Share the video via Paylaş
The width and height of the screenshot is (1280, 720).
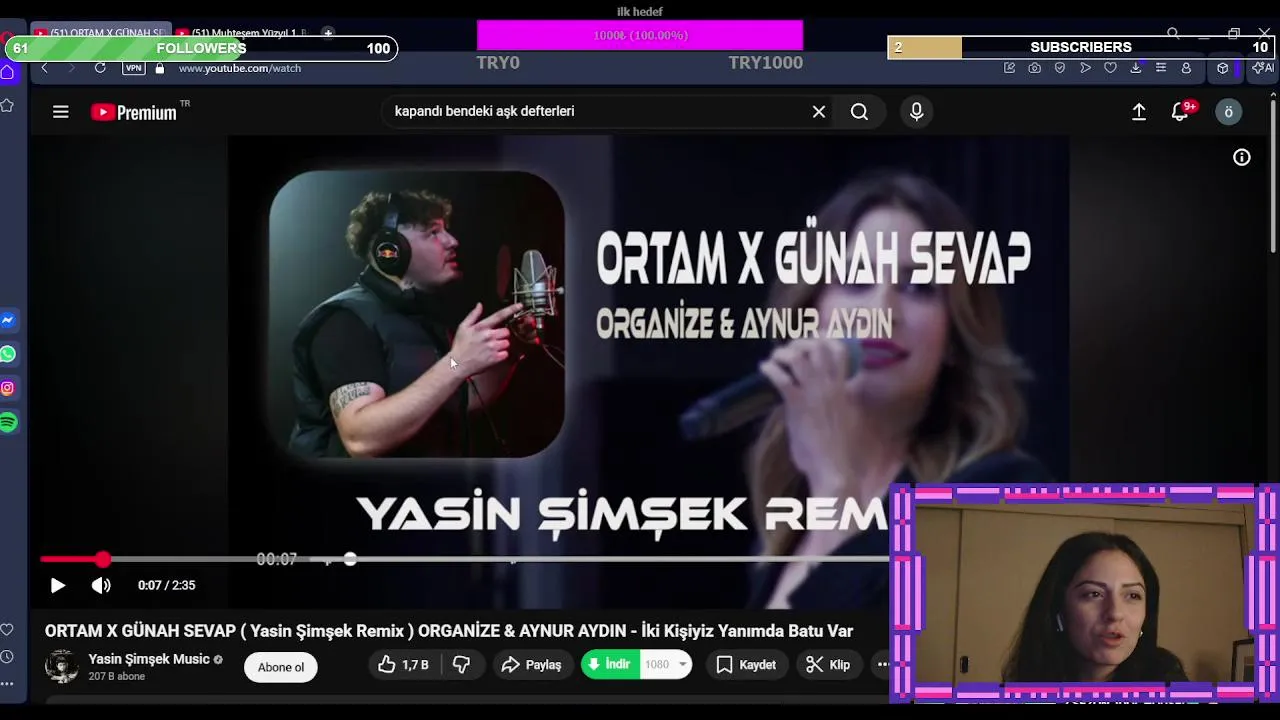(x=532, y=665)
